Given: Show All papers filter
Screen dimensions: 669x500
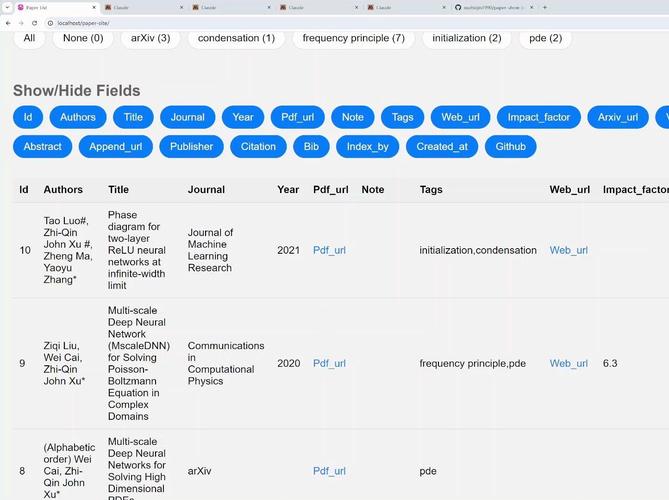Looking at the screenshot, I should (29, 38).
